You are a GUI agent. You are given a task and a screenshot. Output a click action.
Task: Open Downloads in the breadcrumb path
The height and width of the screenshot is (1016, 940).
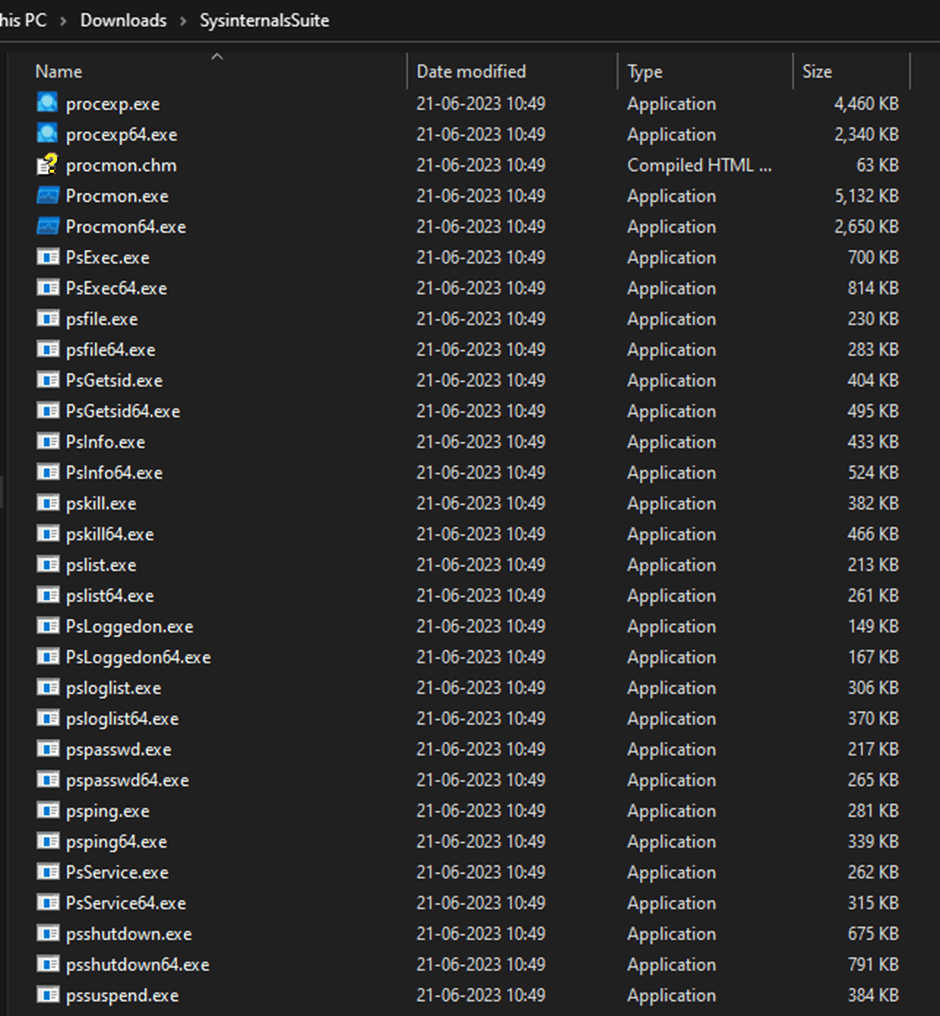click(123, 20)
